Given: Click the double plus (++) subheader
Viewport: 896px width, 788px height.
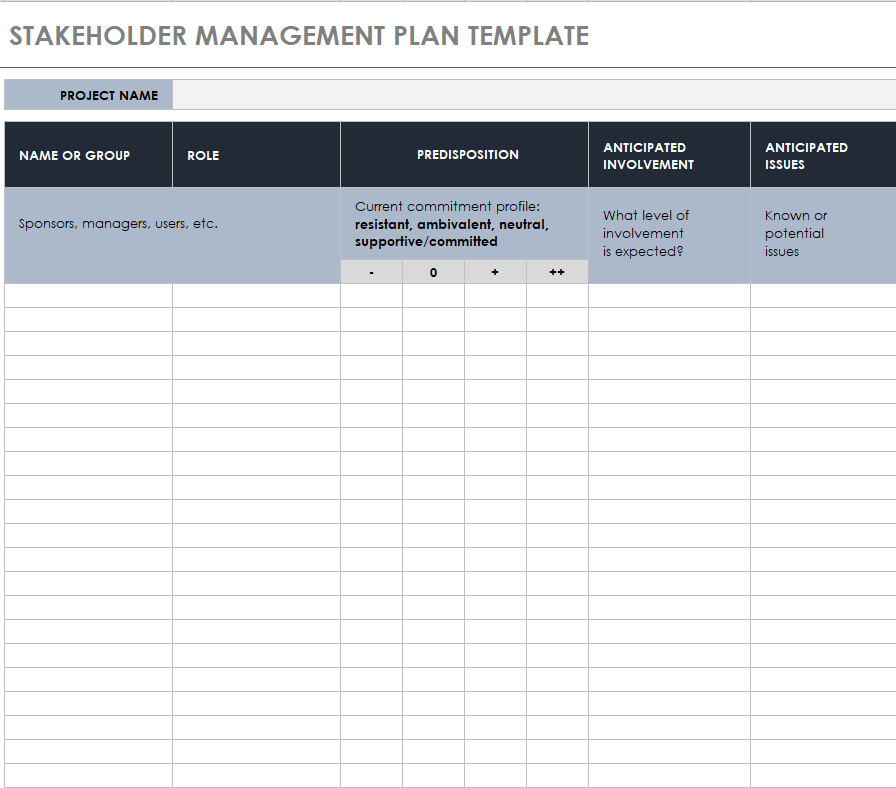Looking at the screenshot, I should pyautogui.click(x=557, y=272).
